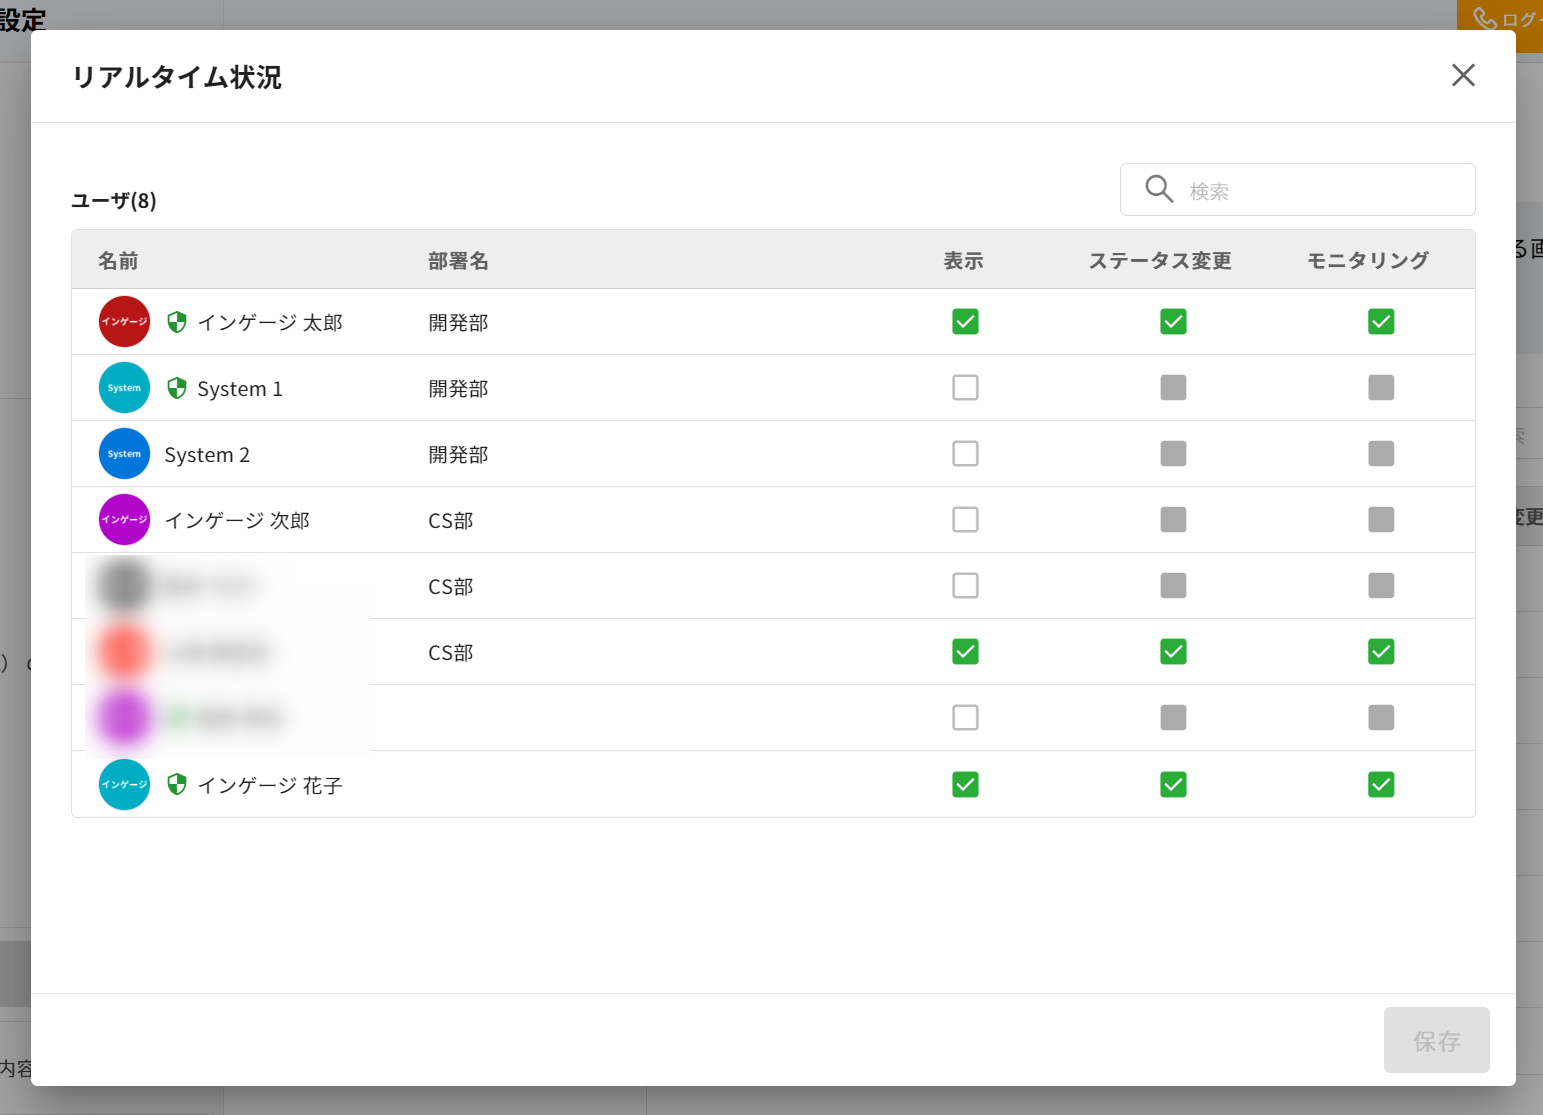The height and width of the screenshot is (1115, 1543).
Task: Click green shield icon beside インゲージ 太郎
Action: tap(177, 322)
